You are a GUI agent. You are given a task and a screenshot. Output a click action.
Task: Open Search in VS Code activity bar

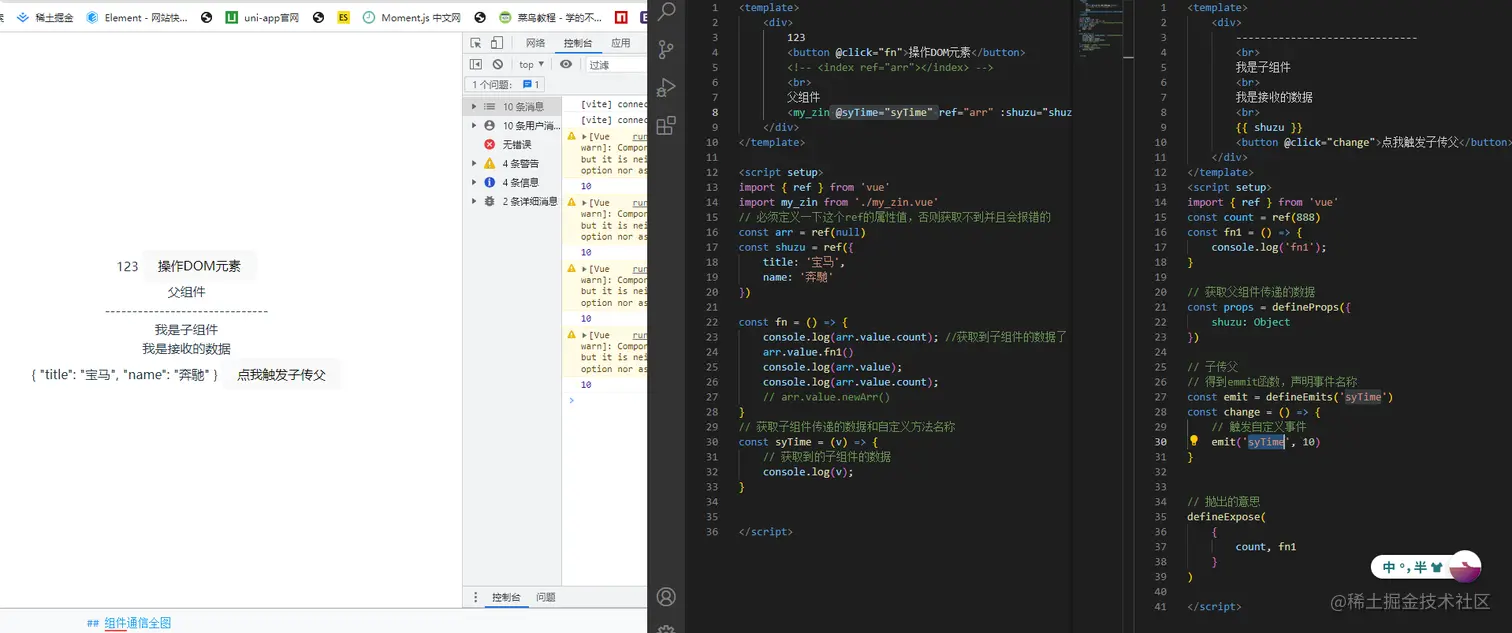coord(666,12)
